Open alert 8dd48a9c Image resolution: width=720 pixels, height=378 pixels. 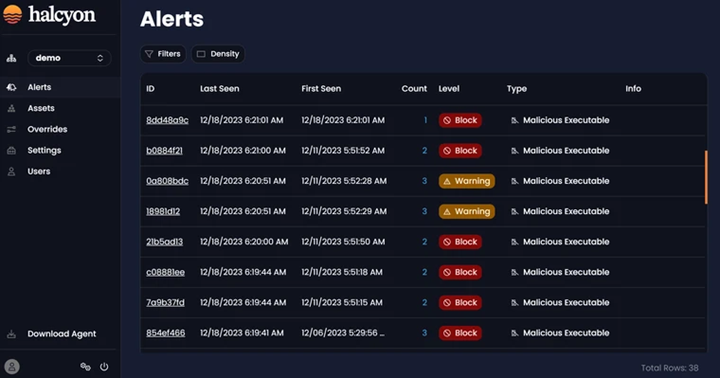tap(167, 120)
